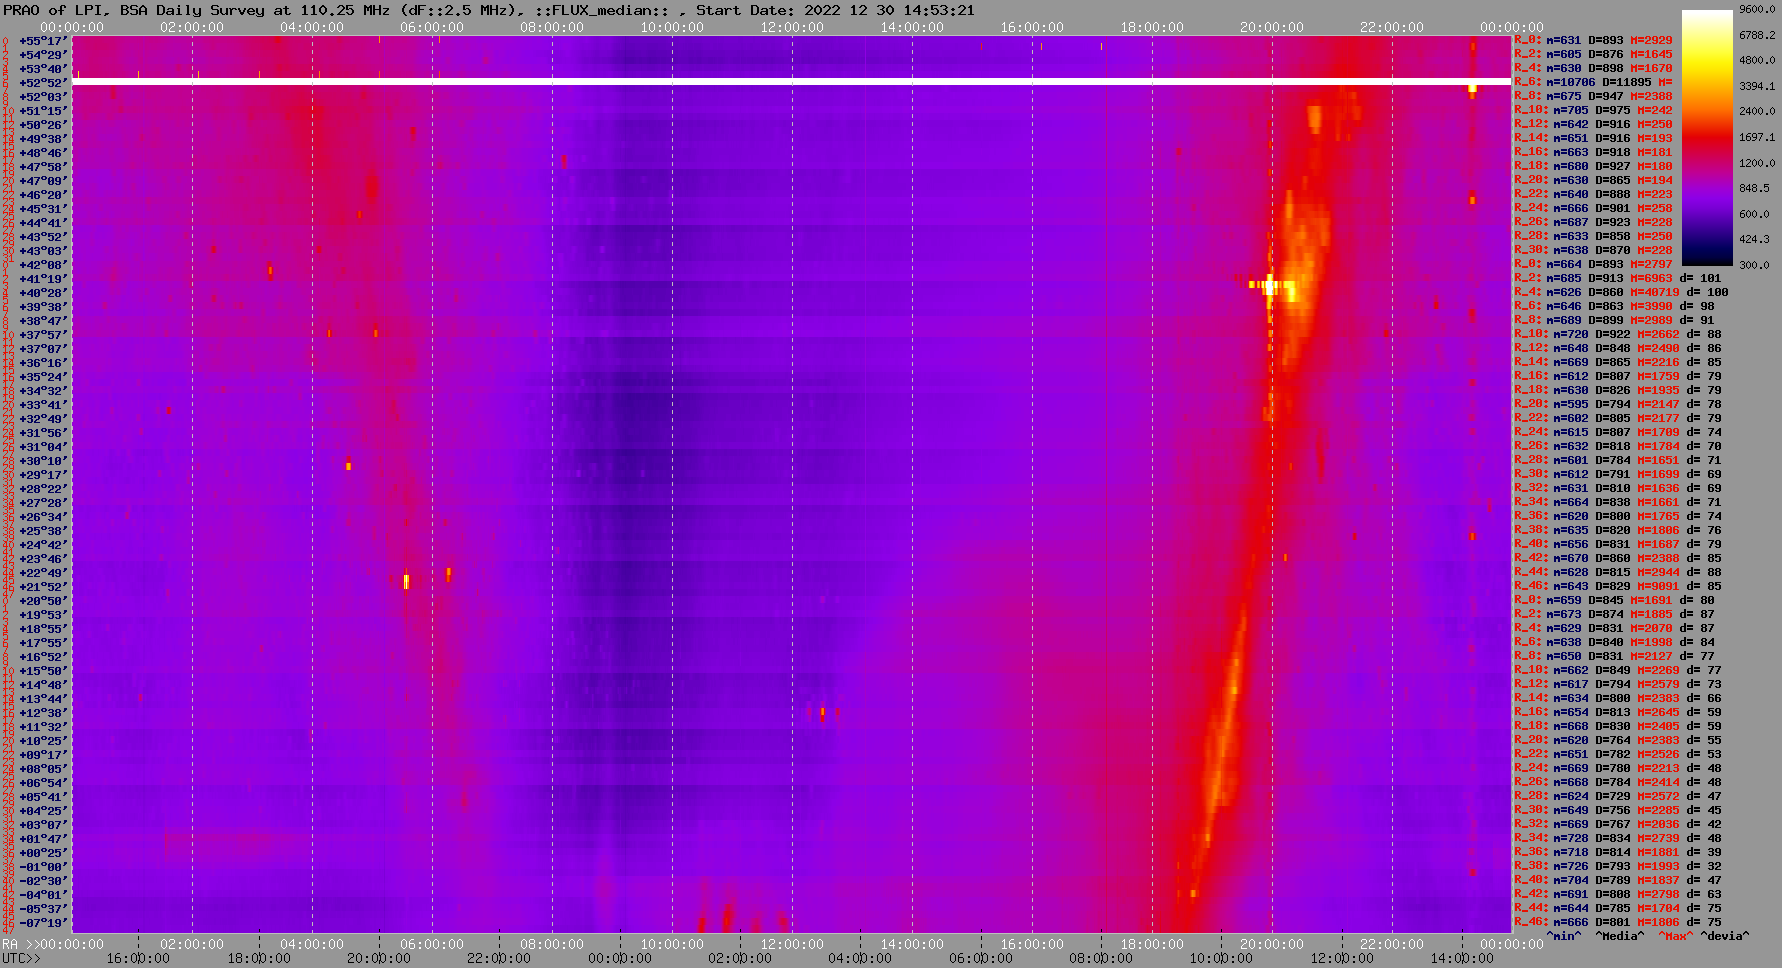Click the +55°17' declination label

point(43,41)
